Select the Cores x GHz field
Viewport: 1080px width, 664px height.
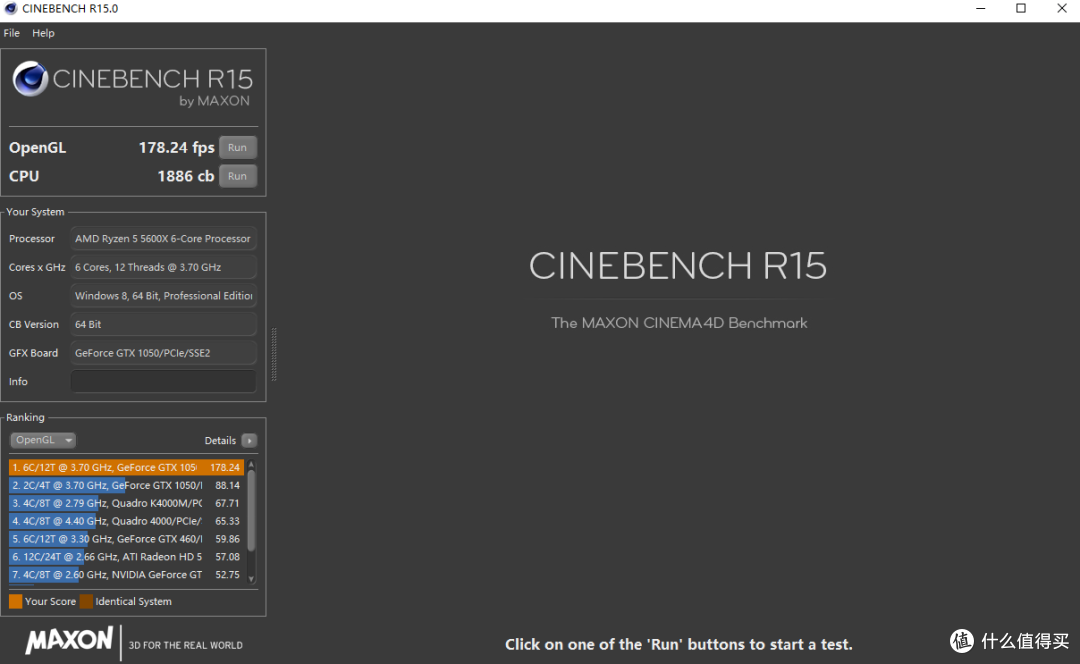tap(163, 267)
